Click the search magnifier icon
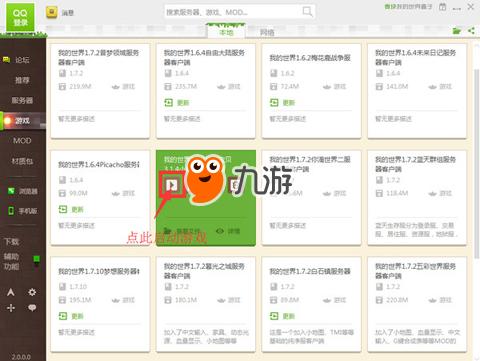Viewport: 480px width, 361px height. click(x=307, y=12)
